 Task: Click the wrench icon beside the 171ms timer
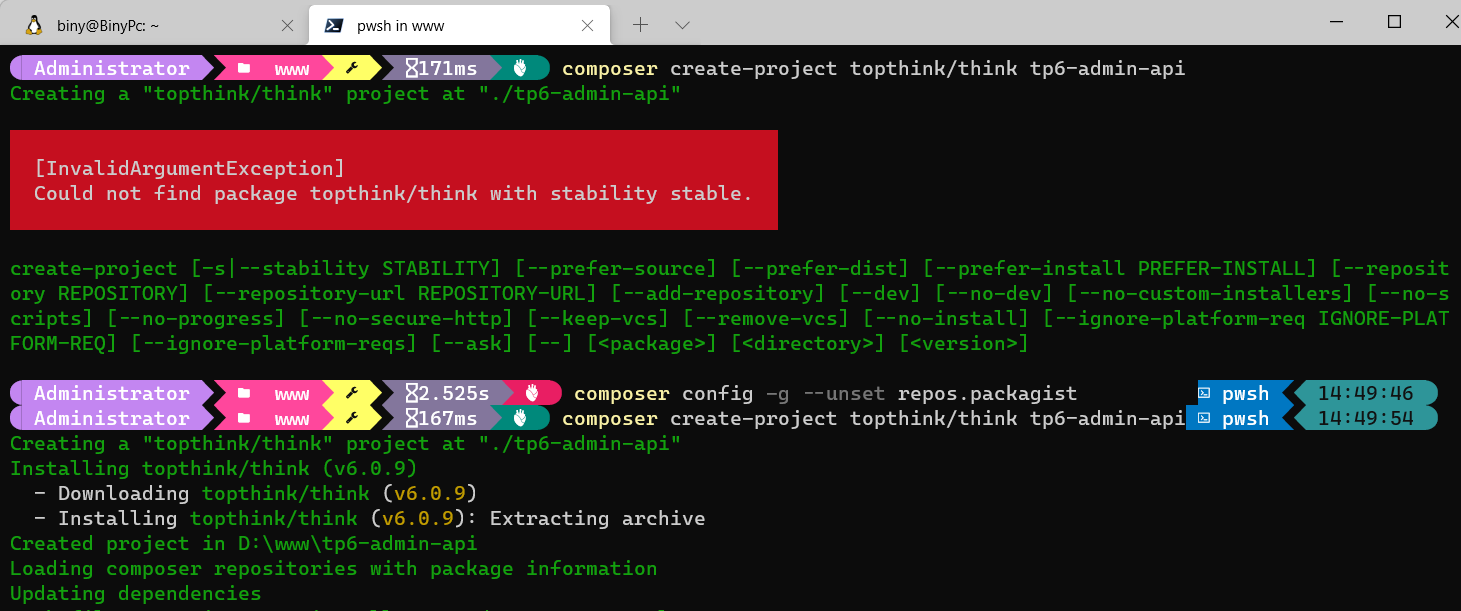(x=352, y=69)
